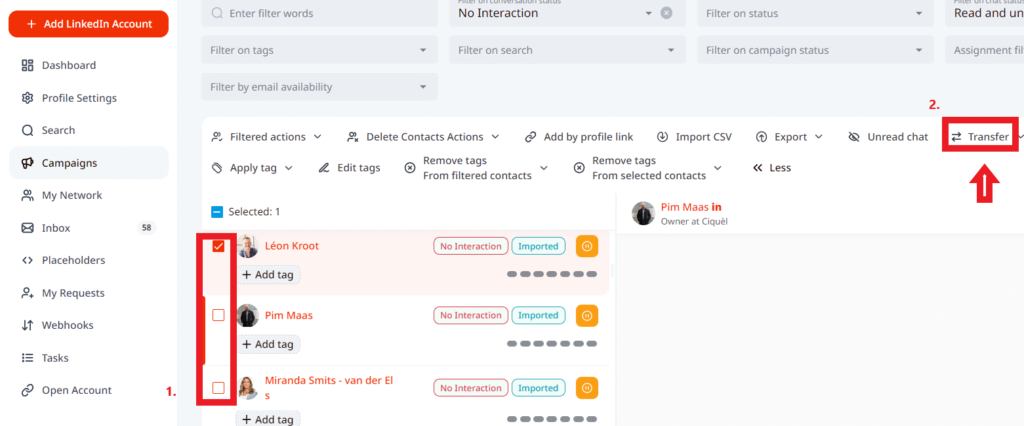Viewport: 1024px width, 426px height.
Task: Open the Filter by email availability dropdown
Action: pos(319,87)
